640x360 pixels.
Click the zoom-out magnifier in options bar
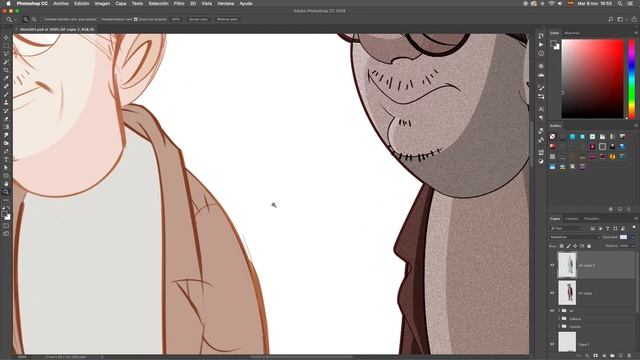(34, 19)
